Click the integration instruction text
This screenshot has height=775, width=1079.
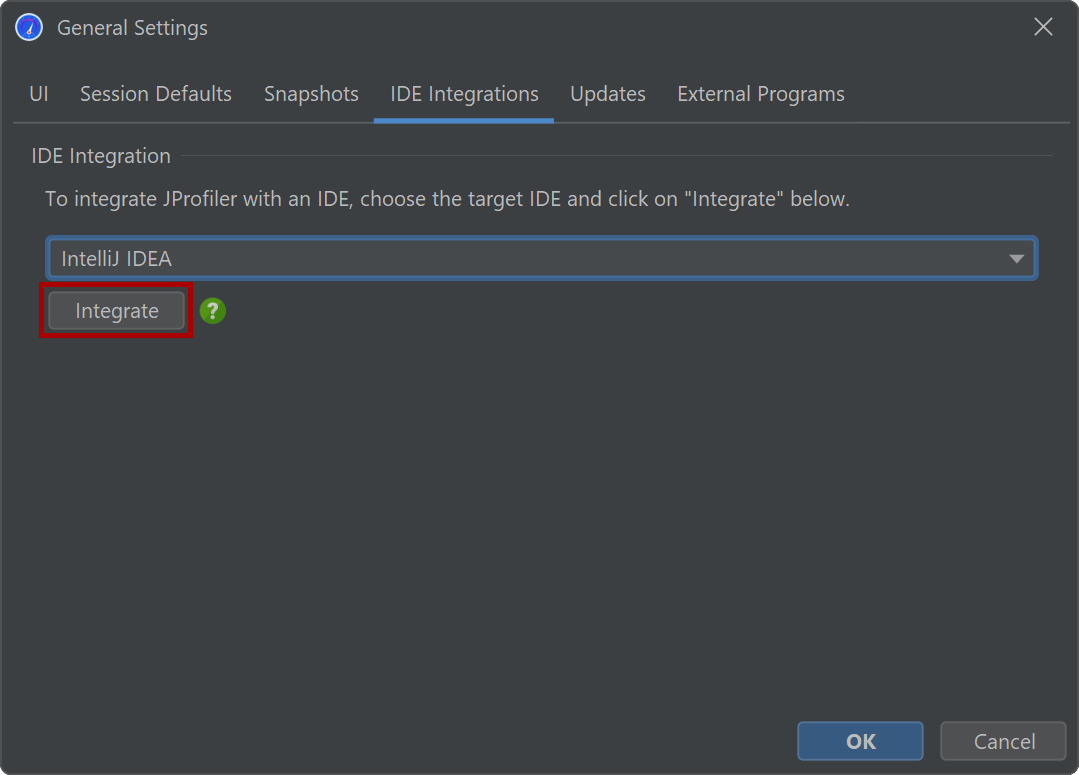pos(447,199)
